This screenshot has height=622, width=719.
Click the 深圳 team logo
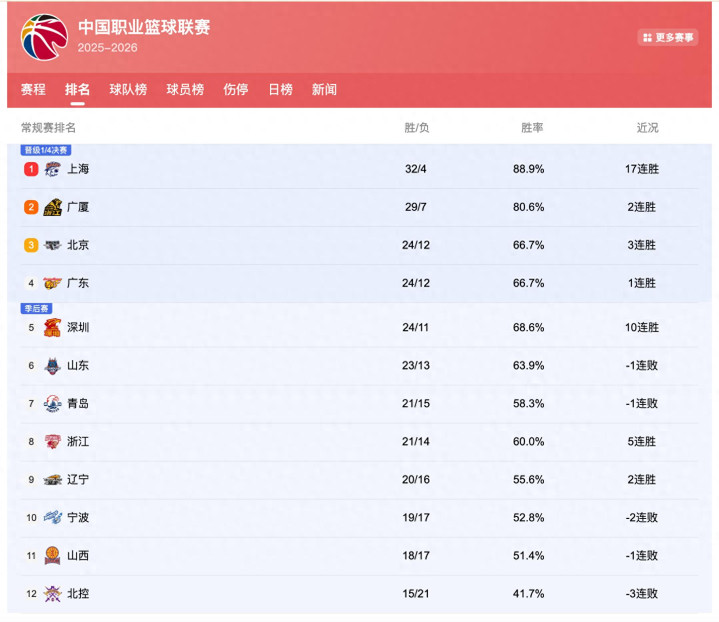(x=52, y=328)
